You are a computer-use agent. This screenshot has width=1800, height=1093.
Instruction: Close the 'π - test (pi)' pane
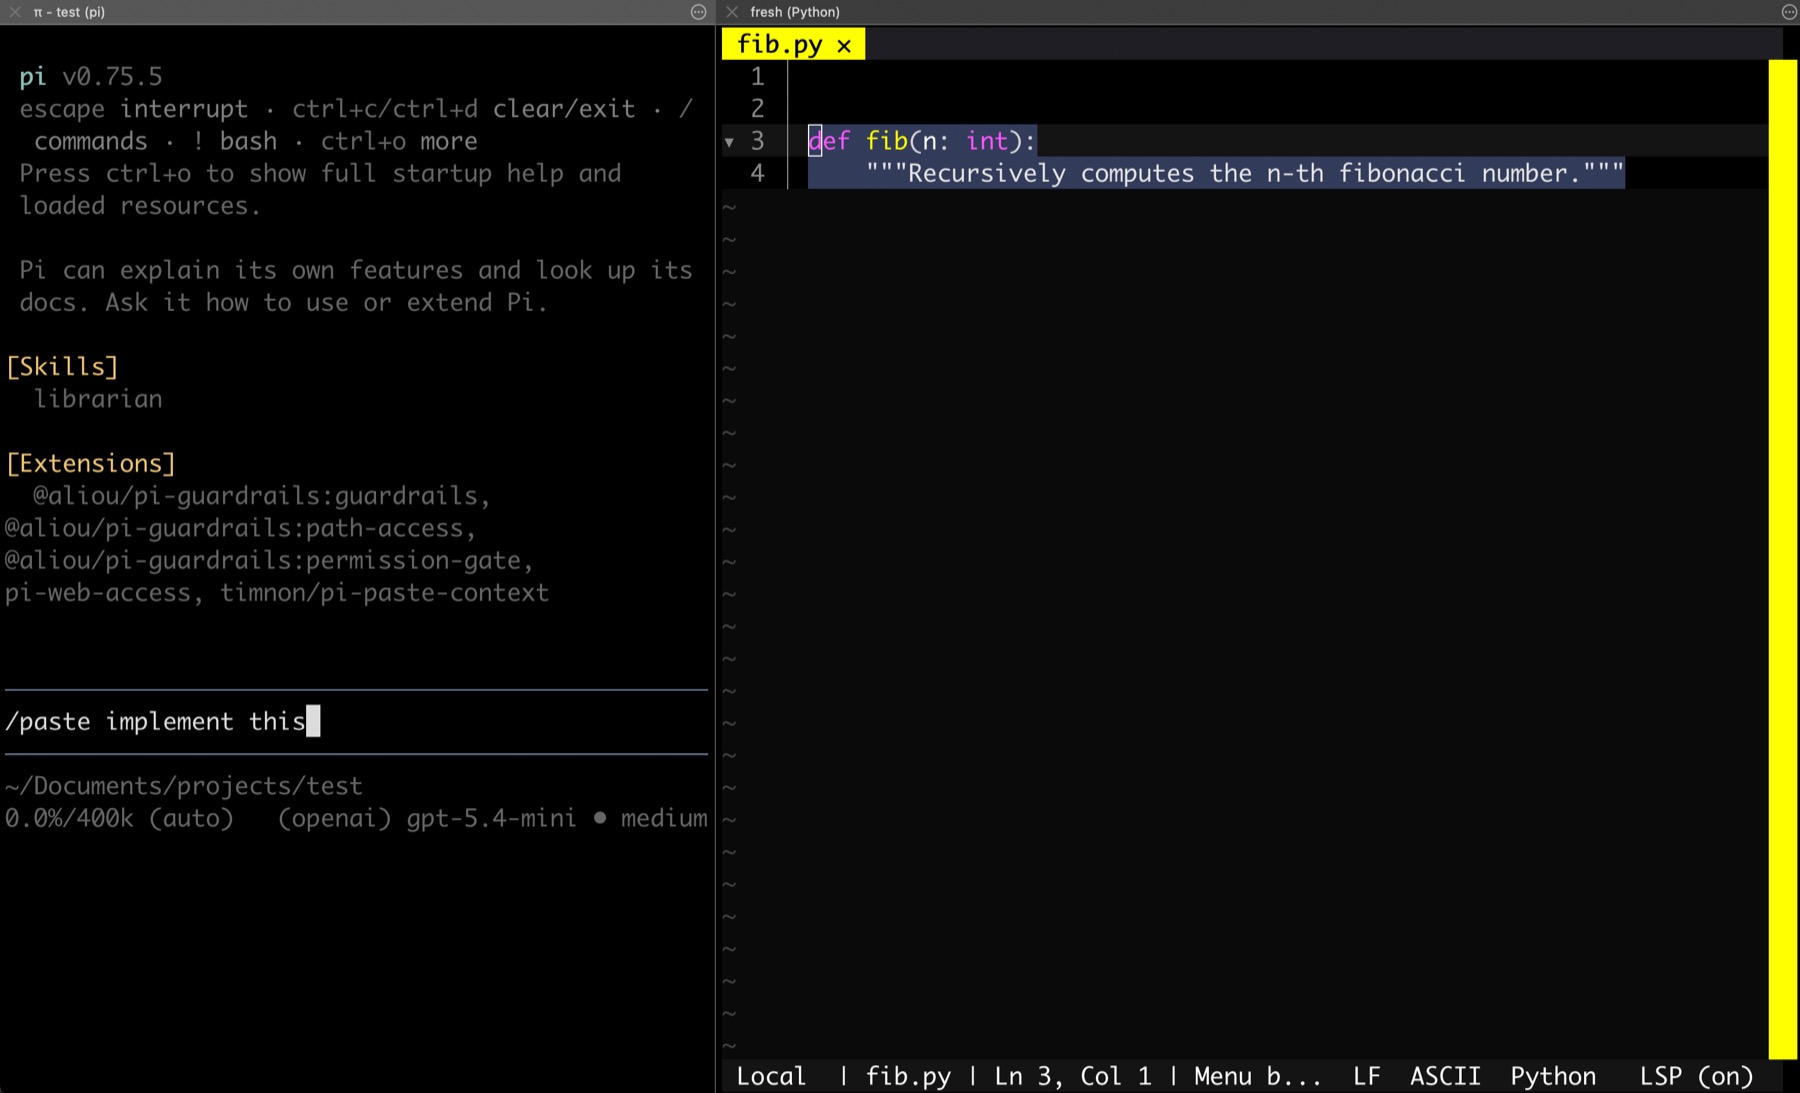(15, 12)
